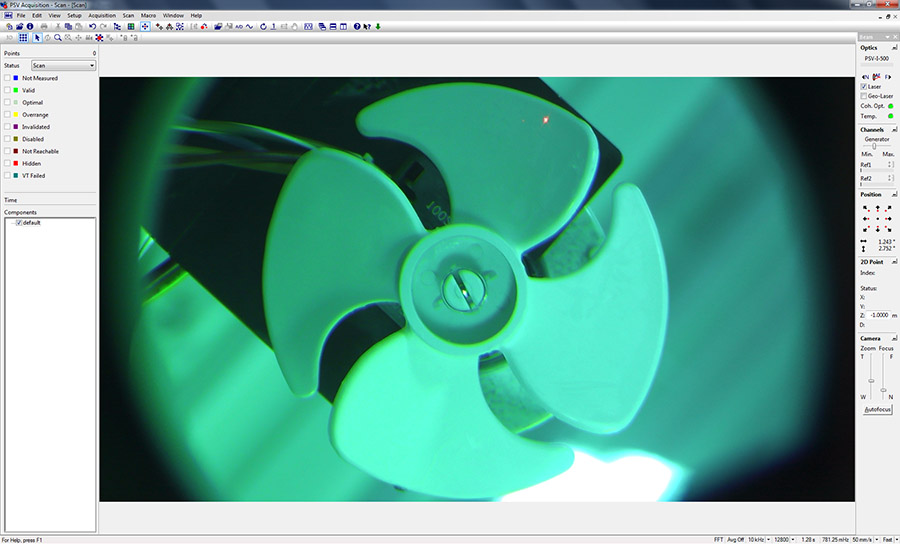This screenshot has height=544, width=900.
Task: Toggle the Not Measured checkbox
Action: 7,78
